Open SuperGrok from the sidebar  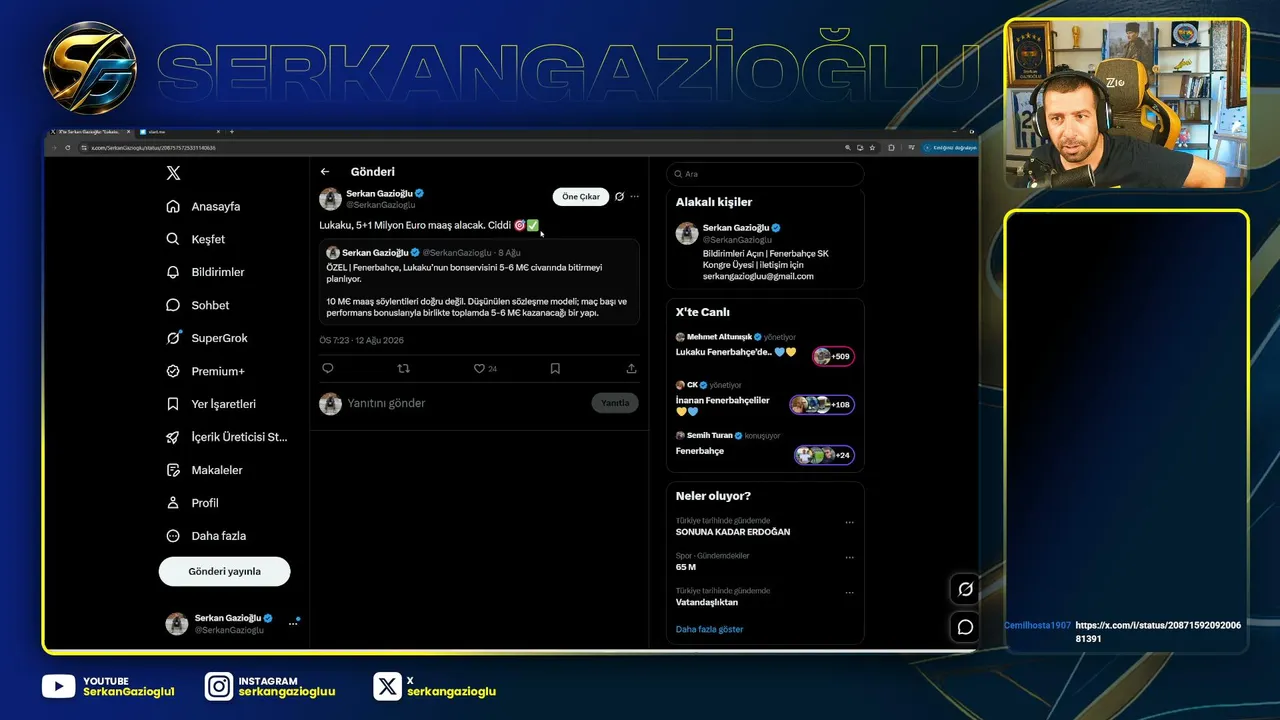point(207,338)
